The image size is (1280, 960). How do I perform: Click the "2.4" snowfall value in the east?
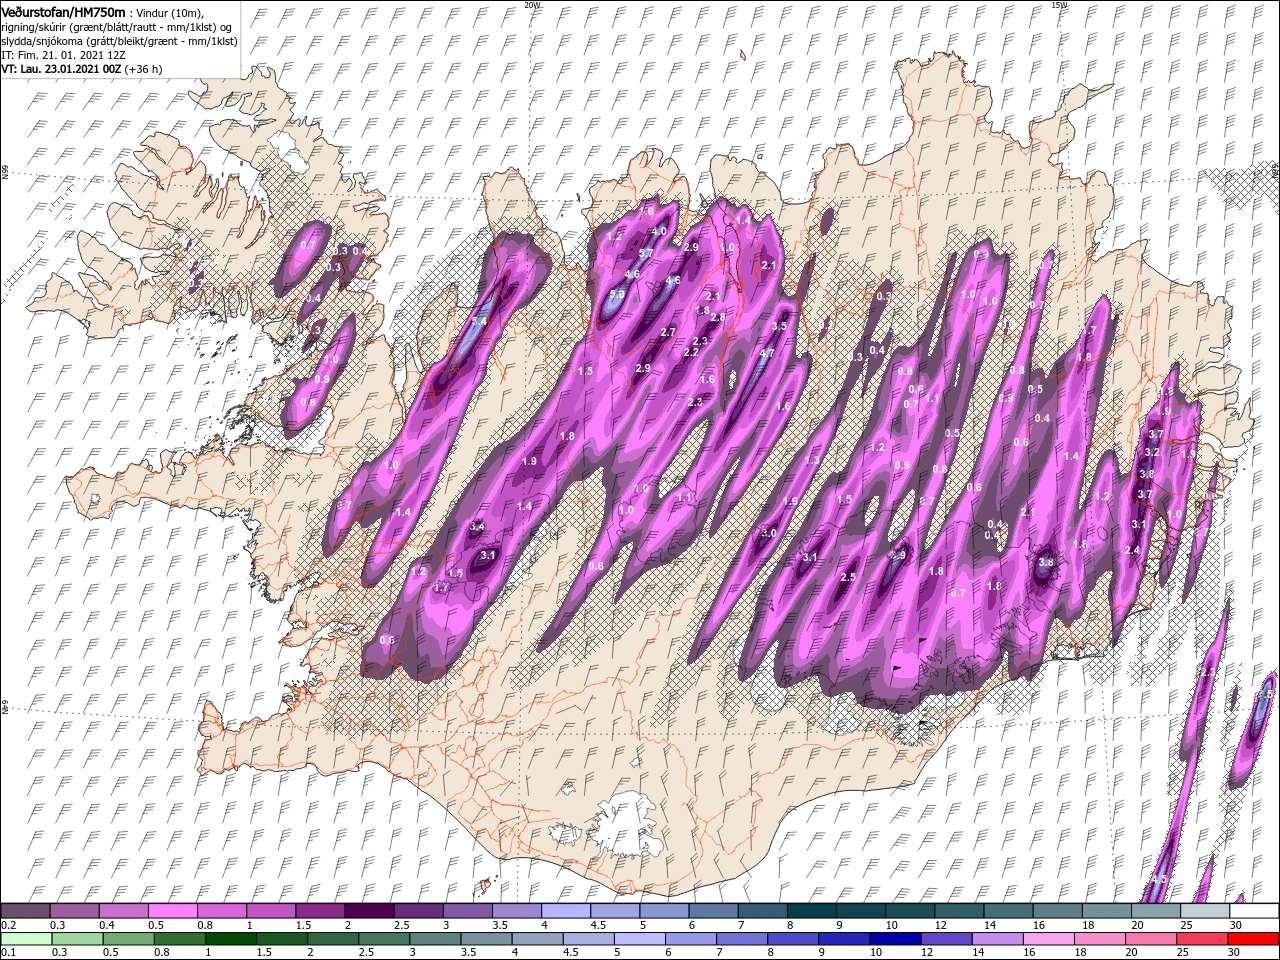point(1132,551)
